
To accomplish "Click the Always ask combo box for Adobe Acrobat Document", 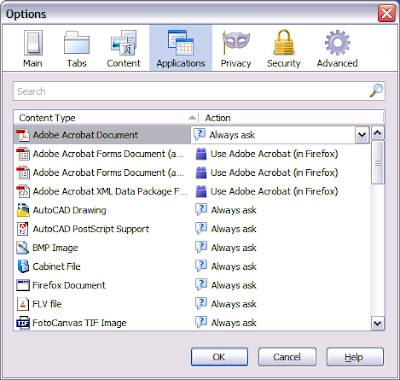I will point(280,135).
